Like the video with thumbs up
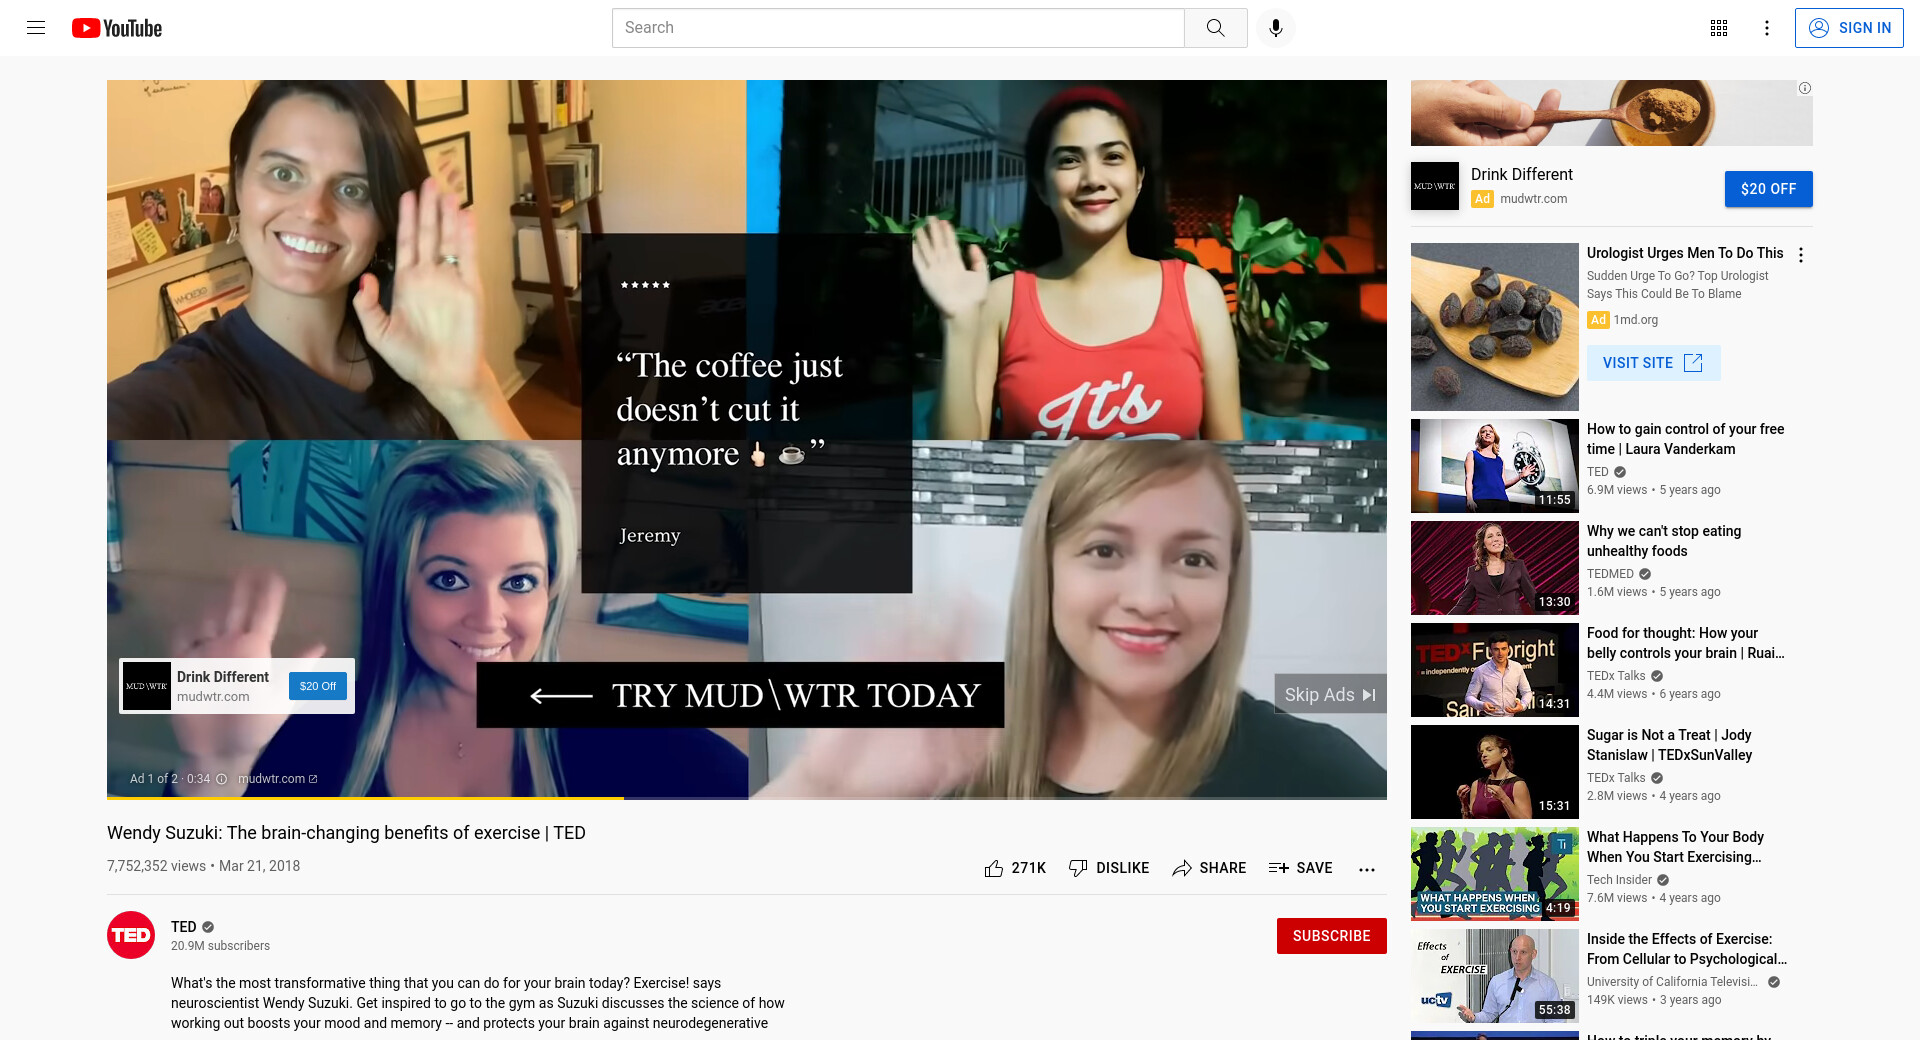Image resolution: width=1920 pixels, height=1040 pixels. point(993,868)
